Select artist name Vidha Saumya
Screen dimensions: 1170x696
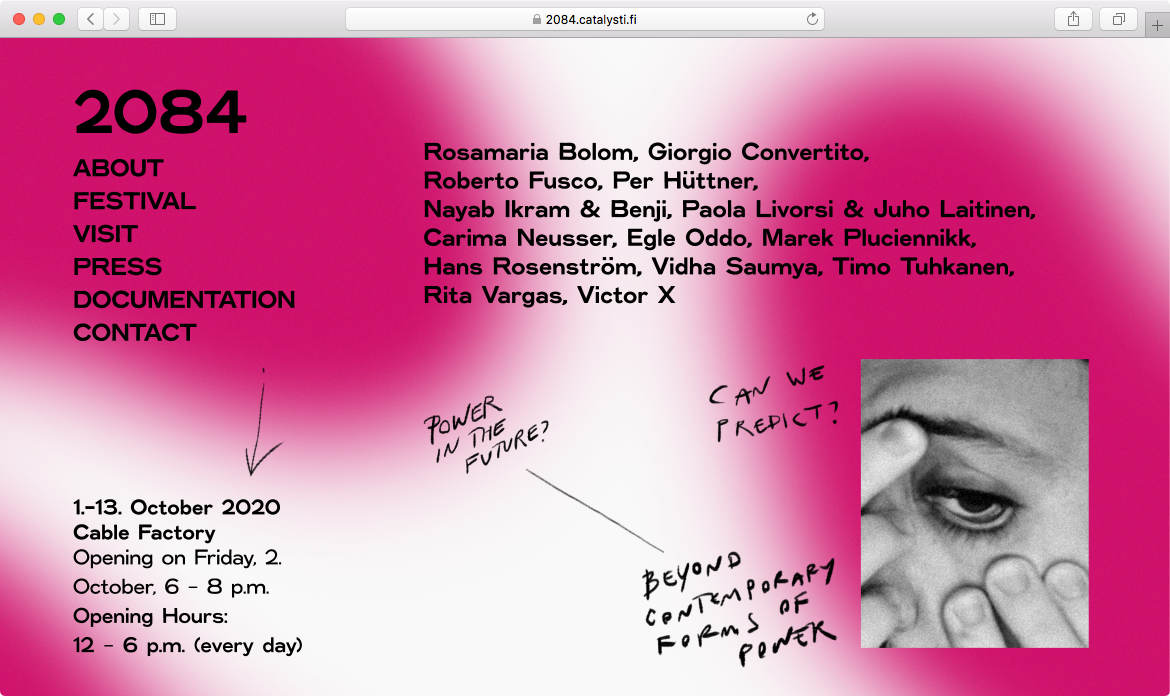pos(736,267)
